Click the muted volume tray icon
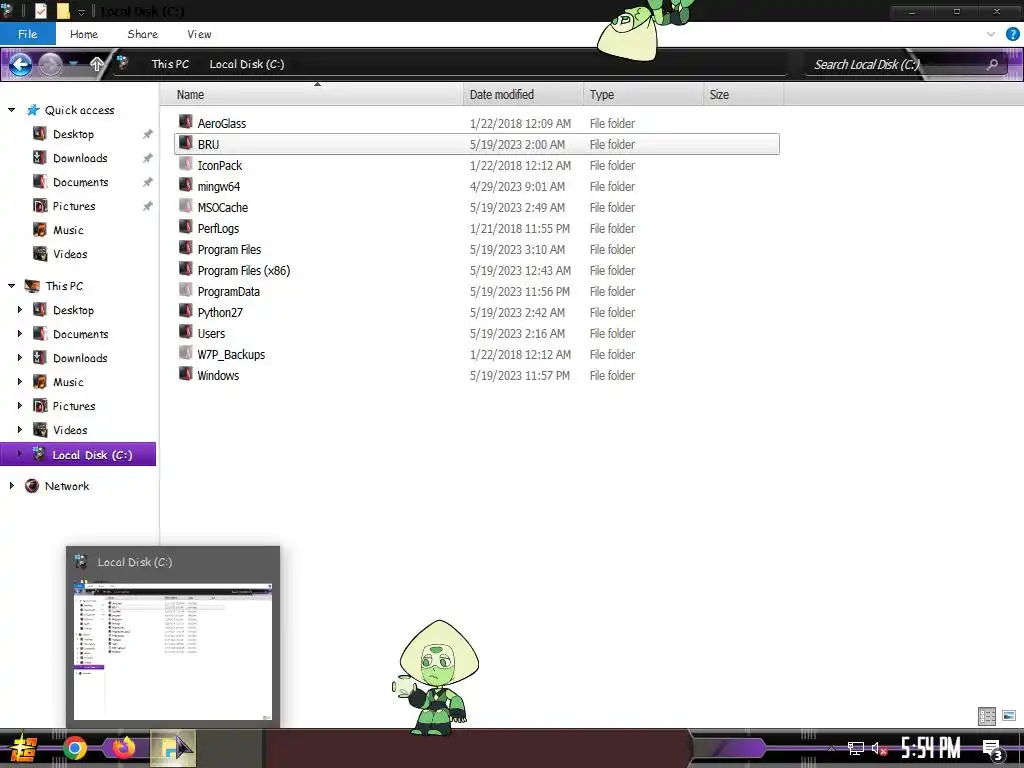 pos(879,748)
